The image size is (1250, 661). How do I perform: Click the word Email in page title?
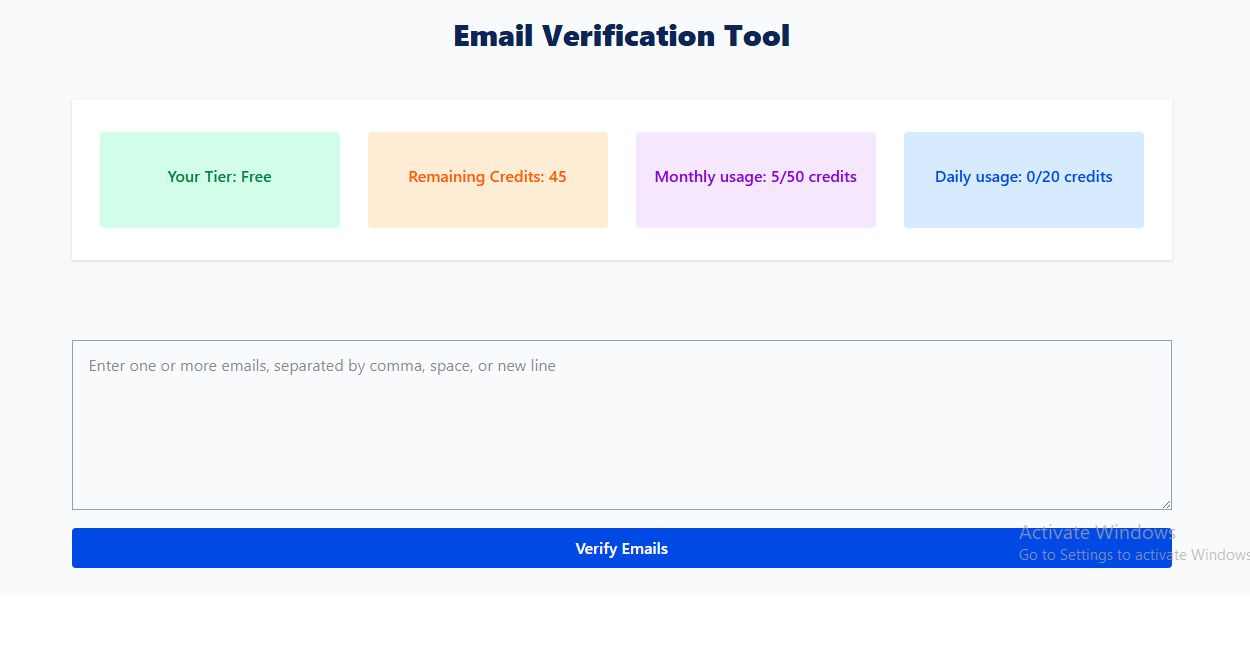pos(493,36)
